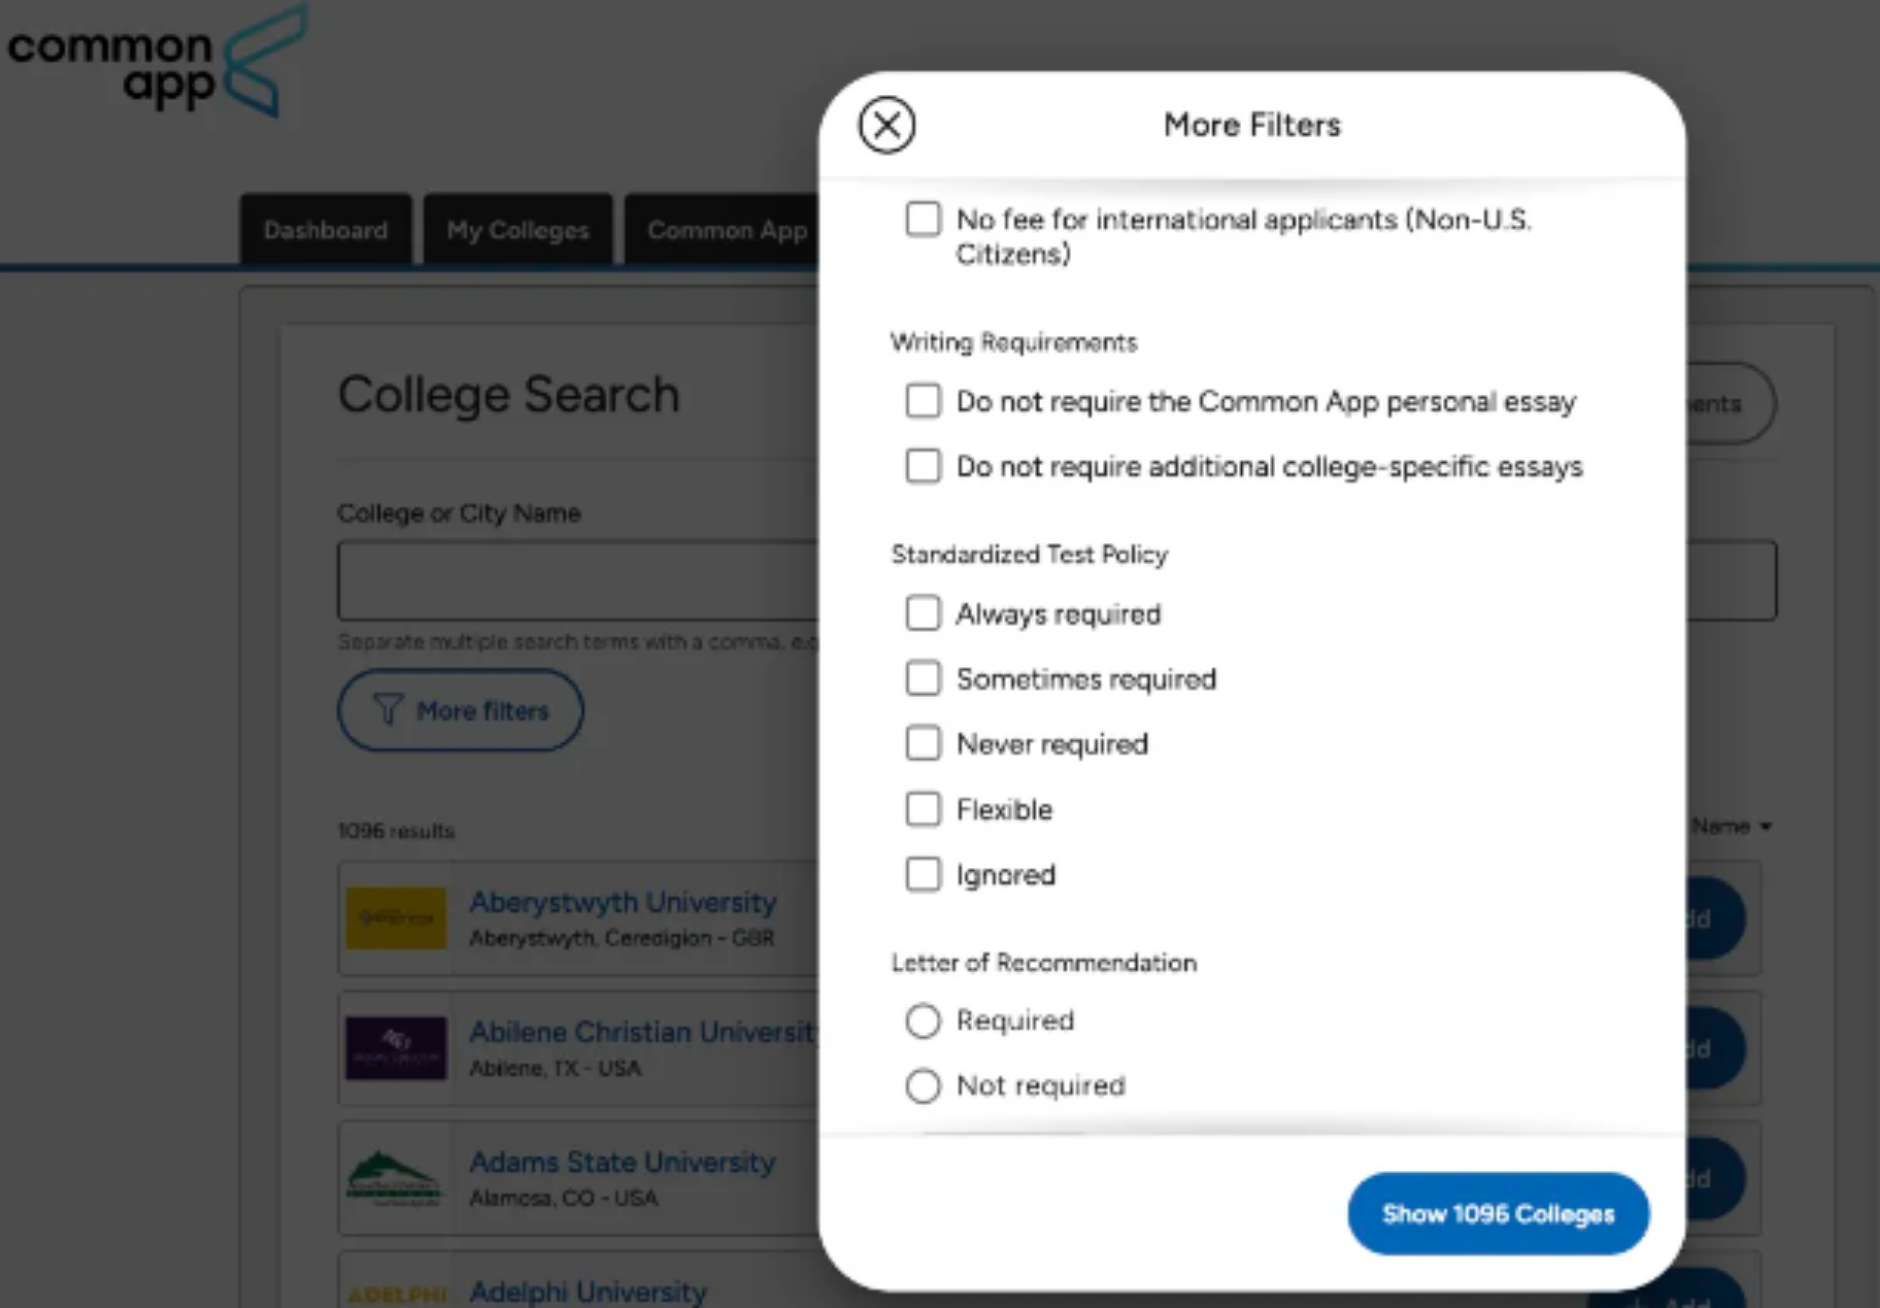Select Required for Letter of Recommendation
The height and width of the screenshot is (1308, 1880).
click(923, 1021)
